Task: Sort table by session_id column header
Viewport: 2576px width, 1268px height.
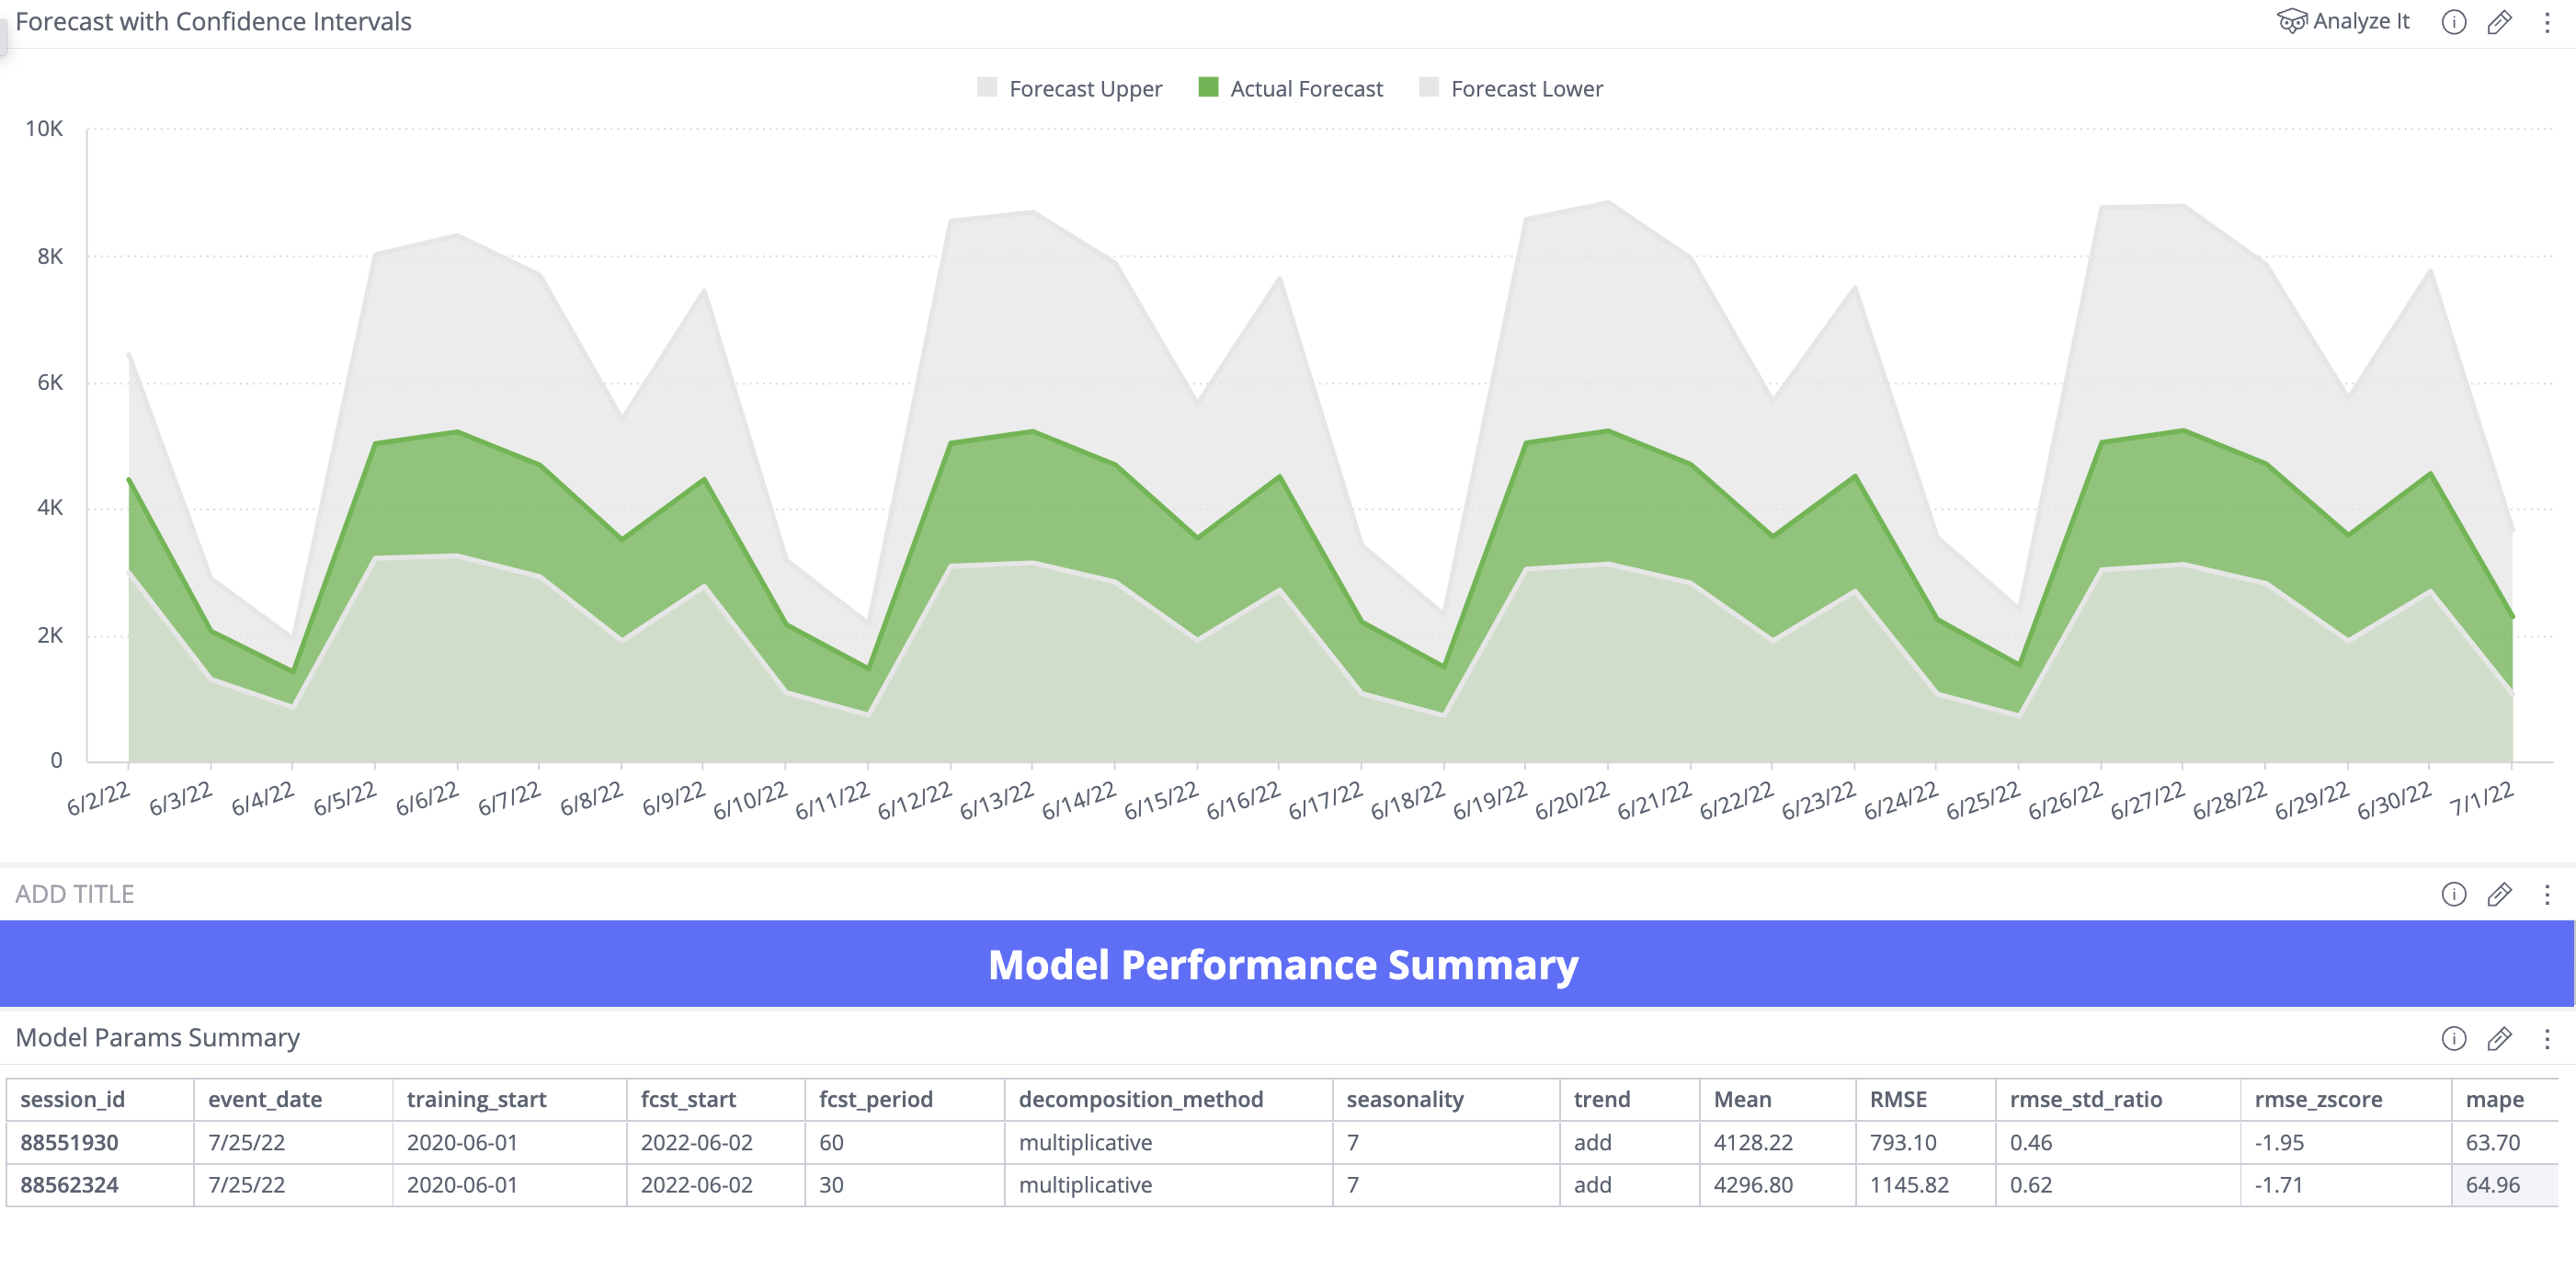Action: (72, 1099)
